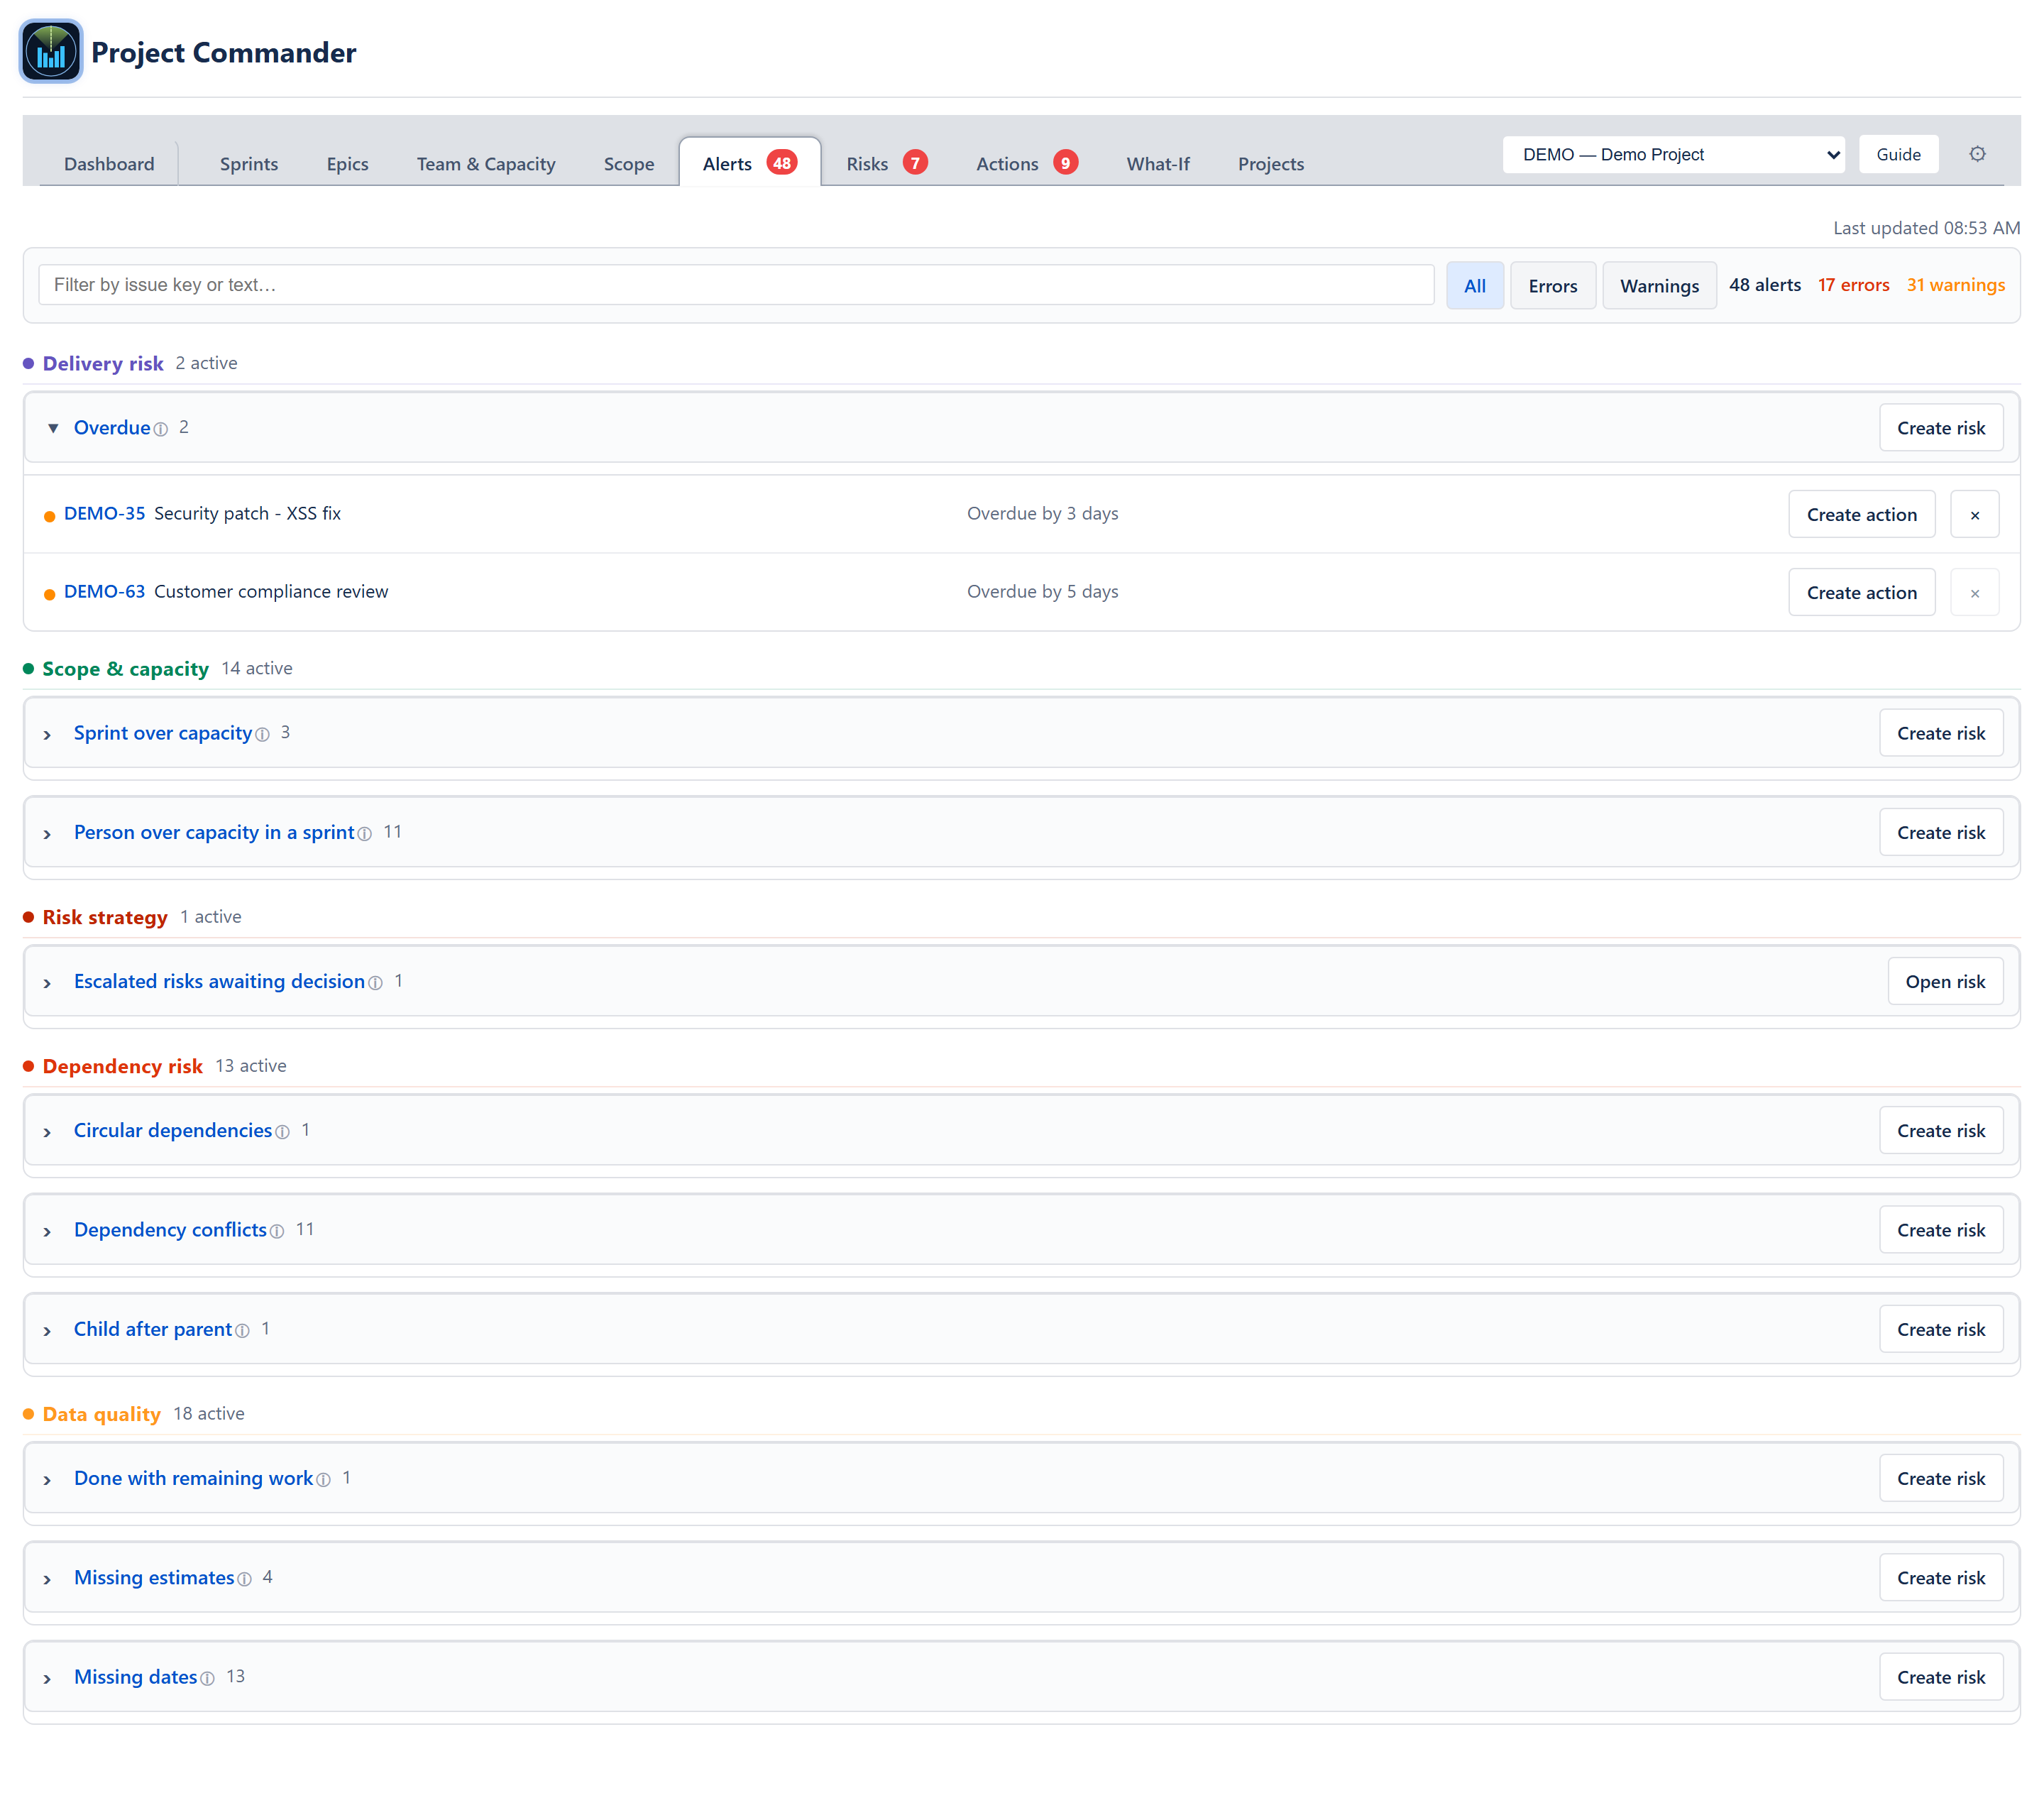Expand the Sprint over capacity group

tap(47, 735)
